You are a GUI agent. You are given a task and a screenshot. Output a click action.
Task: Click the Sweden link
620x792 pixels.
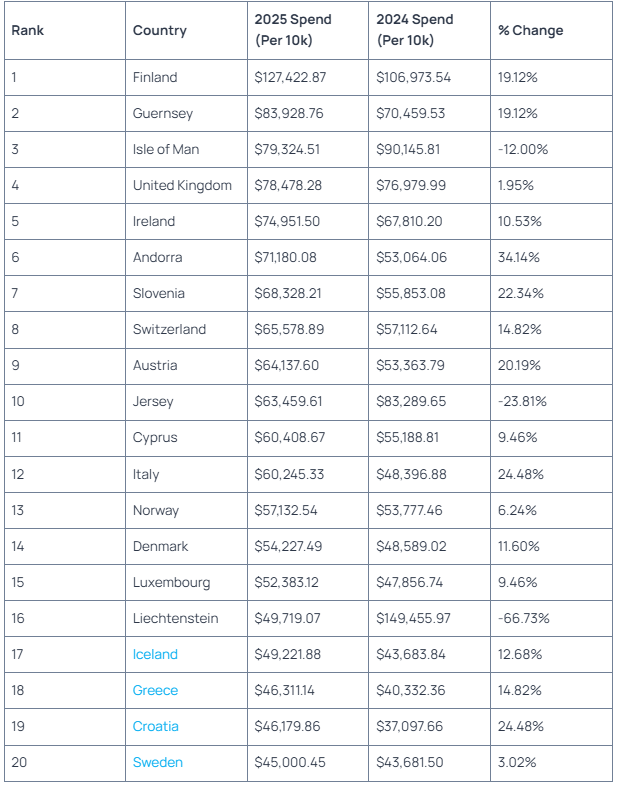click(158, 762)
